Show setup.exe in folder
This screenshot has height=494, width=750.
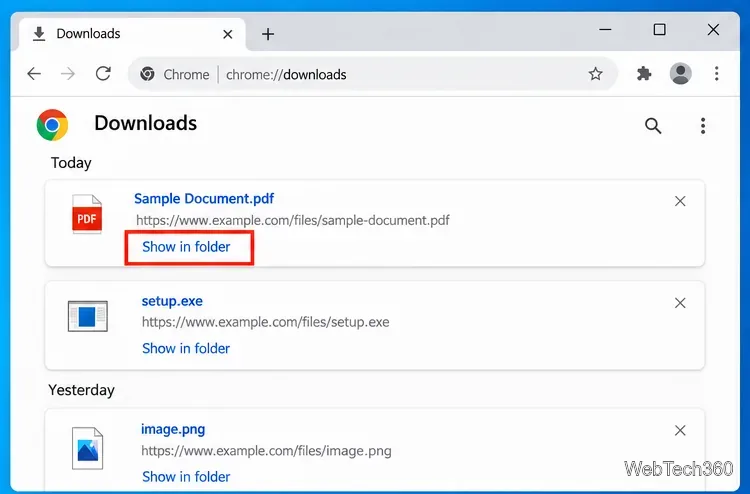(186, 349)
